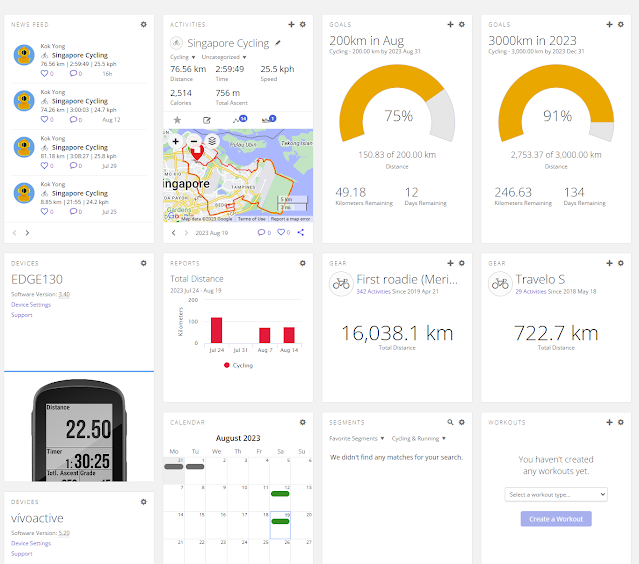The width and height of the screenshot is (639, 564).
Task: Click the 75% goal progress gauge
Action: (x=397, y=104)
